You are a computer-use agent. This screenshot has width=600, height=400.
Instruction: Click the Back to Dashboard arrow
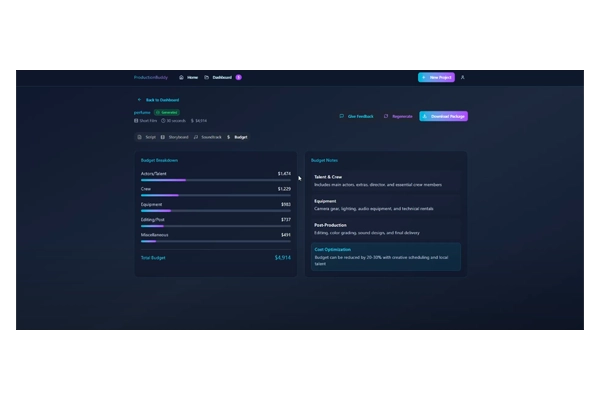click(139, 100)
